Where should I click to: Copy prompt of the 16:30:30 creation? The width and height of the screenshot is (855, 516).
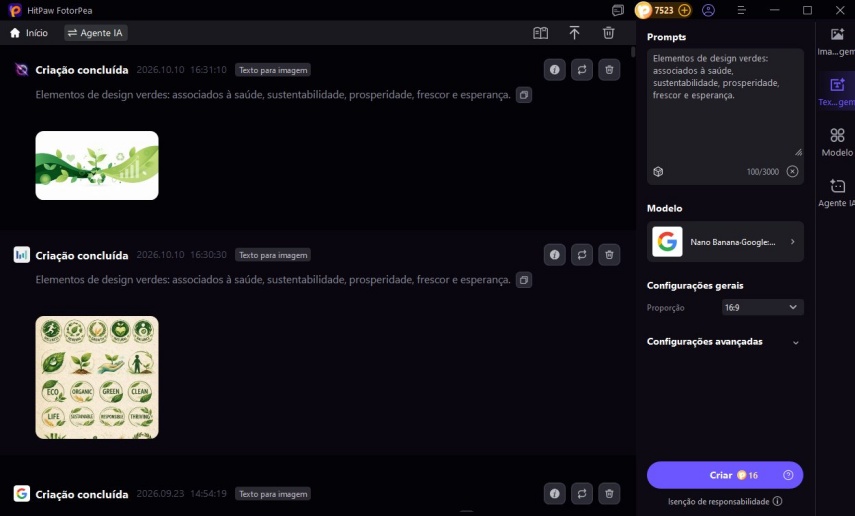523,280
